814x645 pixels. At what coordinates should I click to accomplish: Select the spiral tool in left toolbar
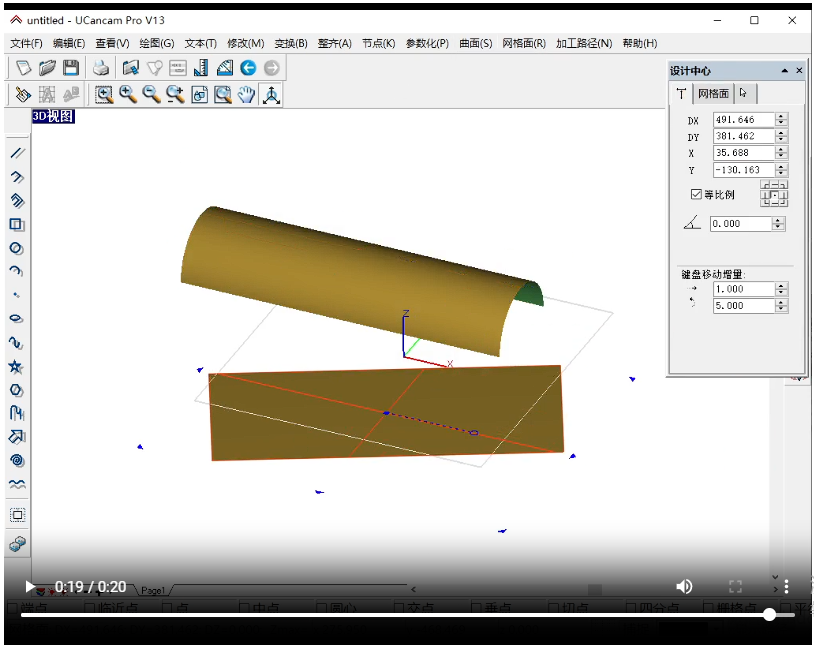point(16,460)
